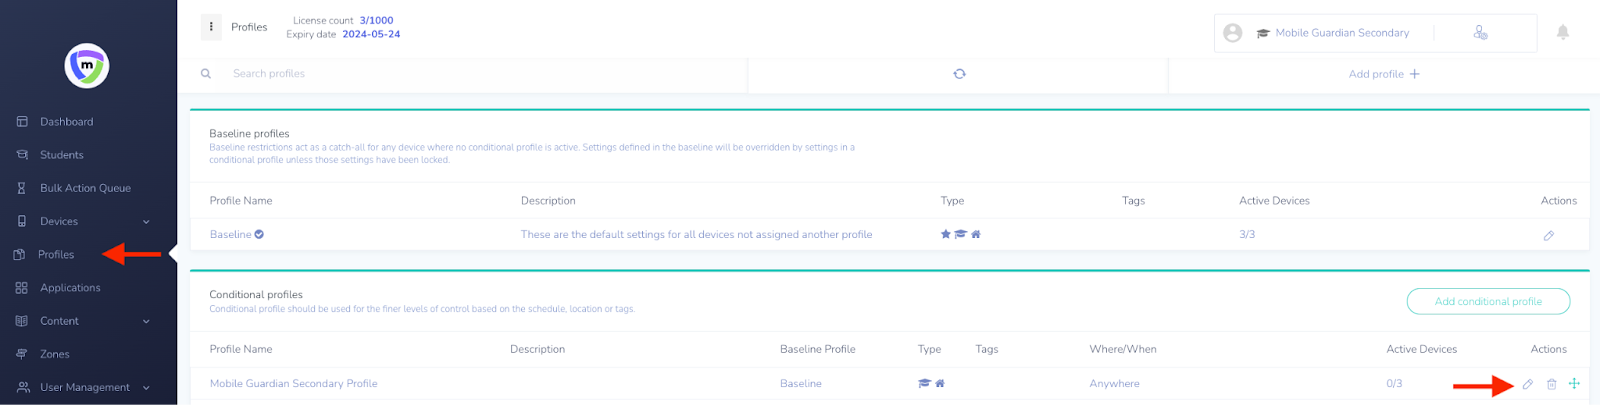Open the Mobile Guardian logo home

click(87, 66)
